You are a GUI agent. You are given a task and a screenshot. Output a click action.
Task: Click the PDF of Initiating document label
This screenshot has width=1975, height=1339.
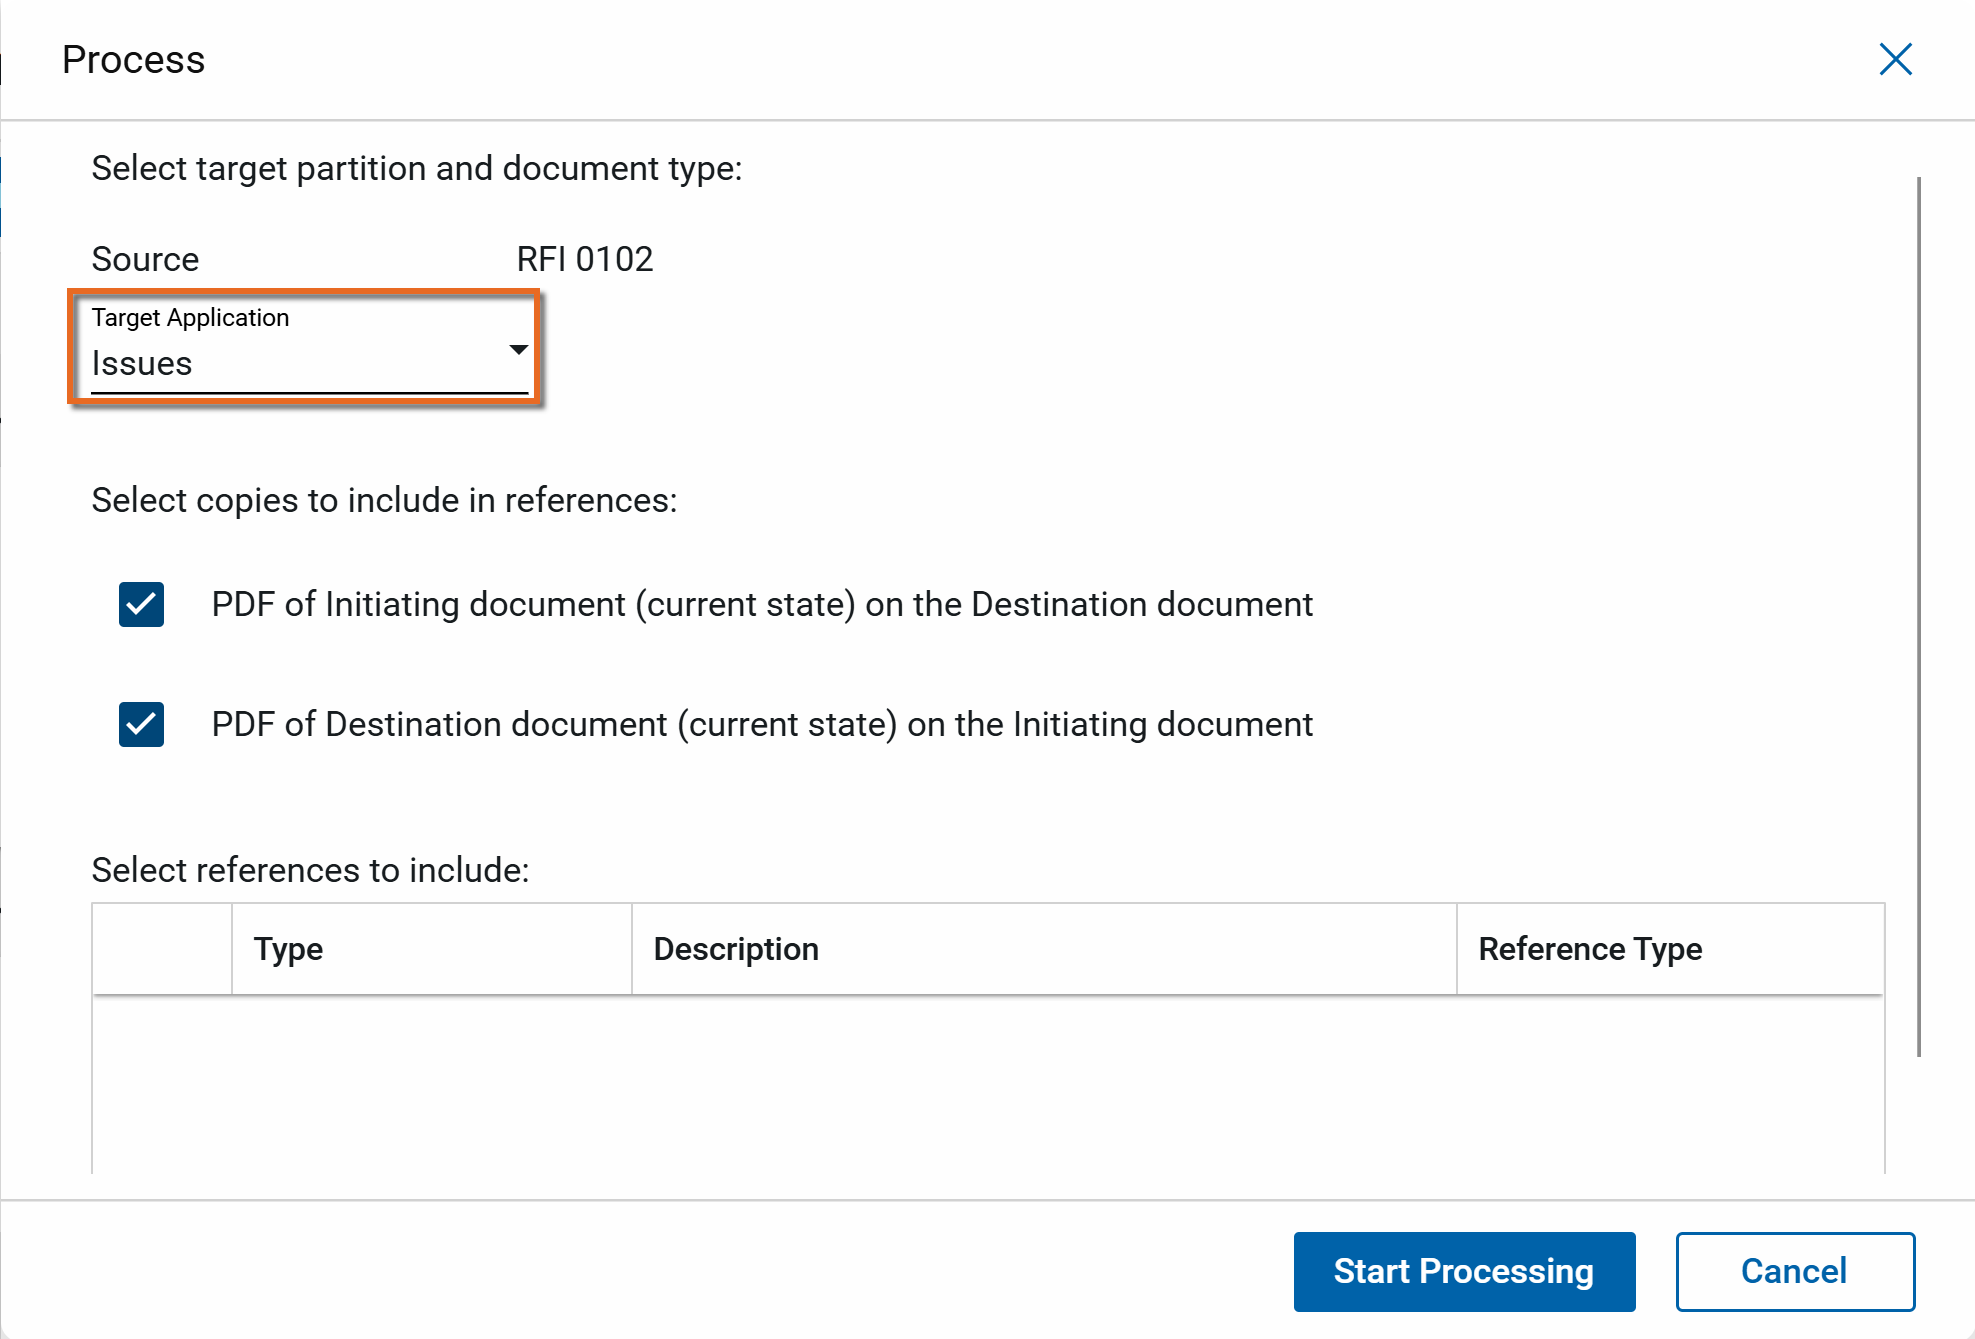point(762,605)
